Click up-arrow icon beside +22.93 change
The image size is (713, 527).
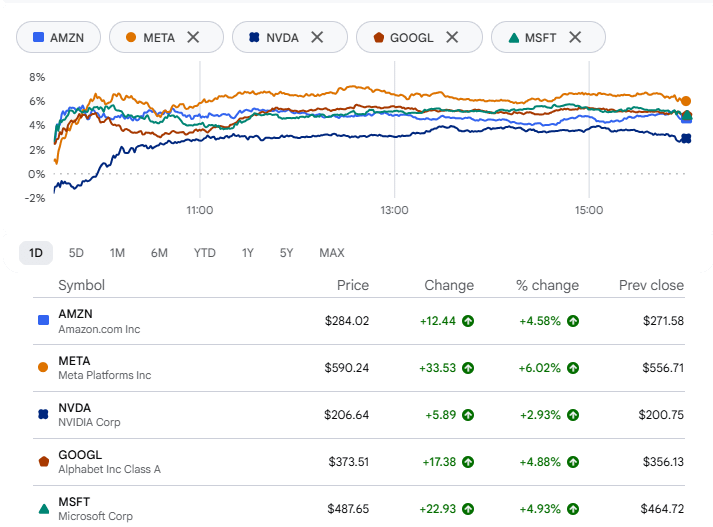click(x=468, y=509)
